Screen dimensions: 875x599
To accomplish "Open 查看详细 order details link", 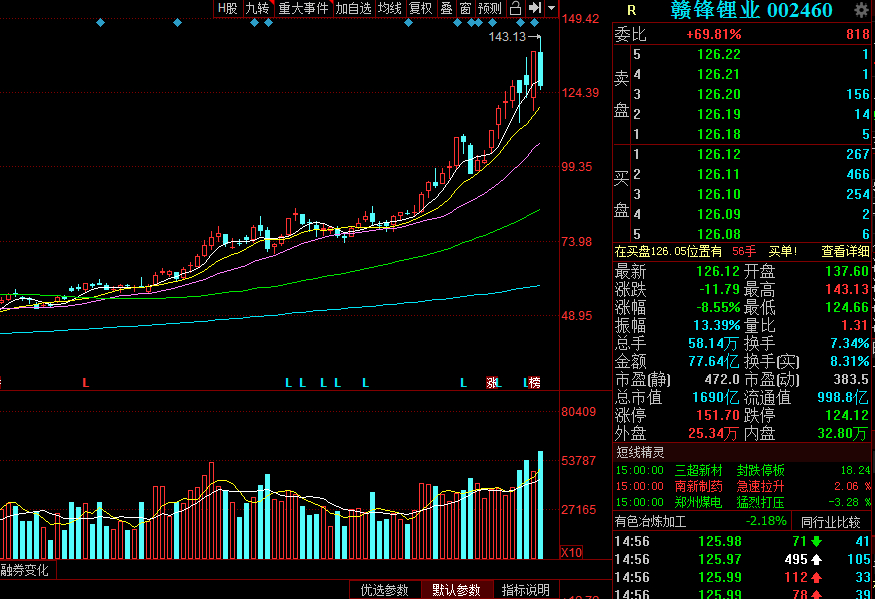I will [x=845, y=252].
